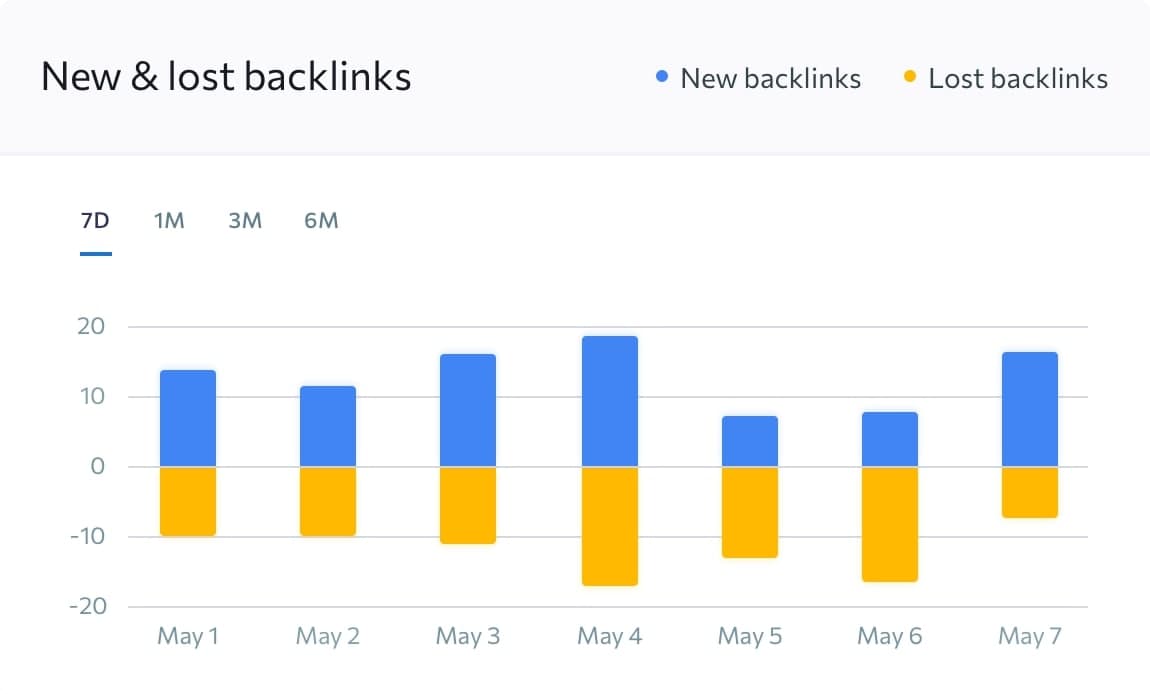
Task: Select the yellow bar for May 3
Action: [468, 505]
